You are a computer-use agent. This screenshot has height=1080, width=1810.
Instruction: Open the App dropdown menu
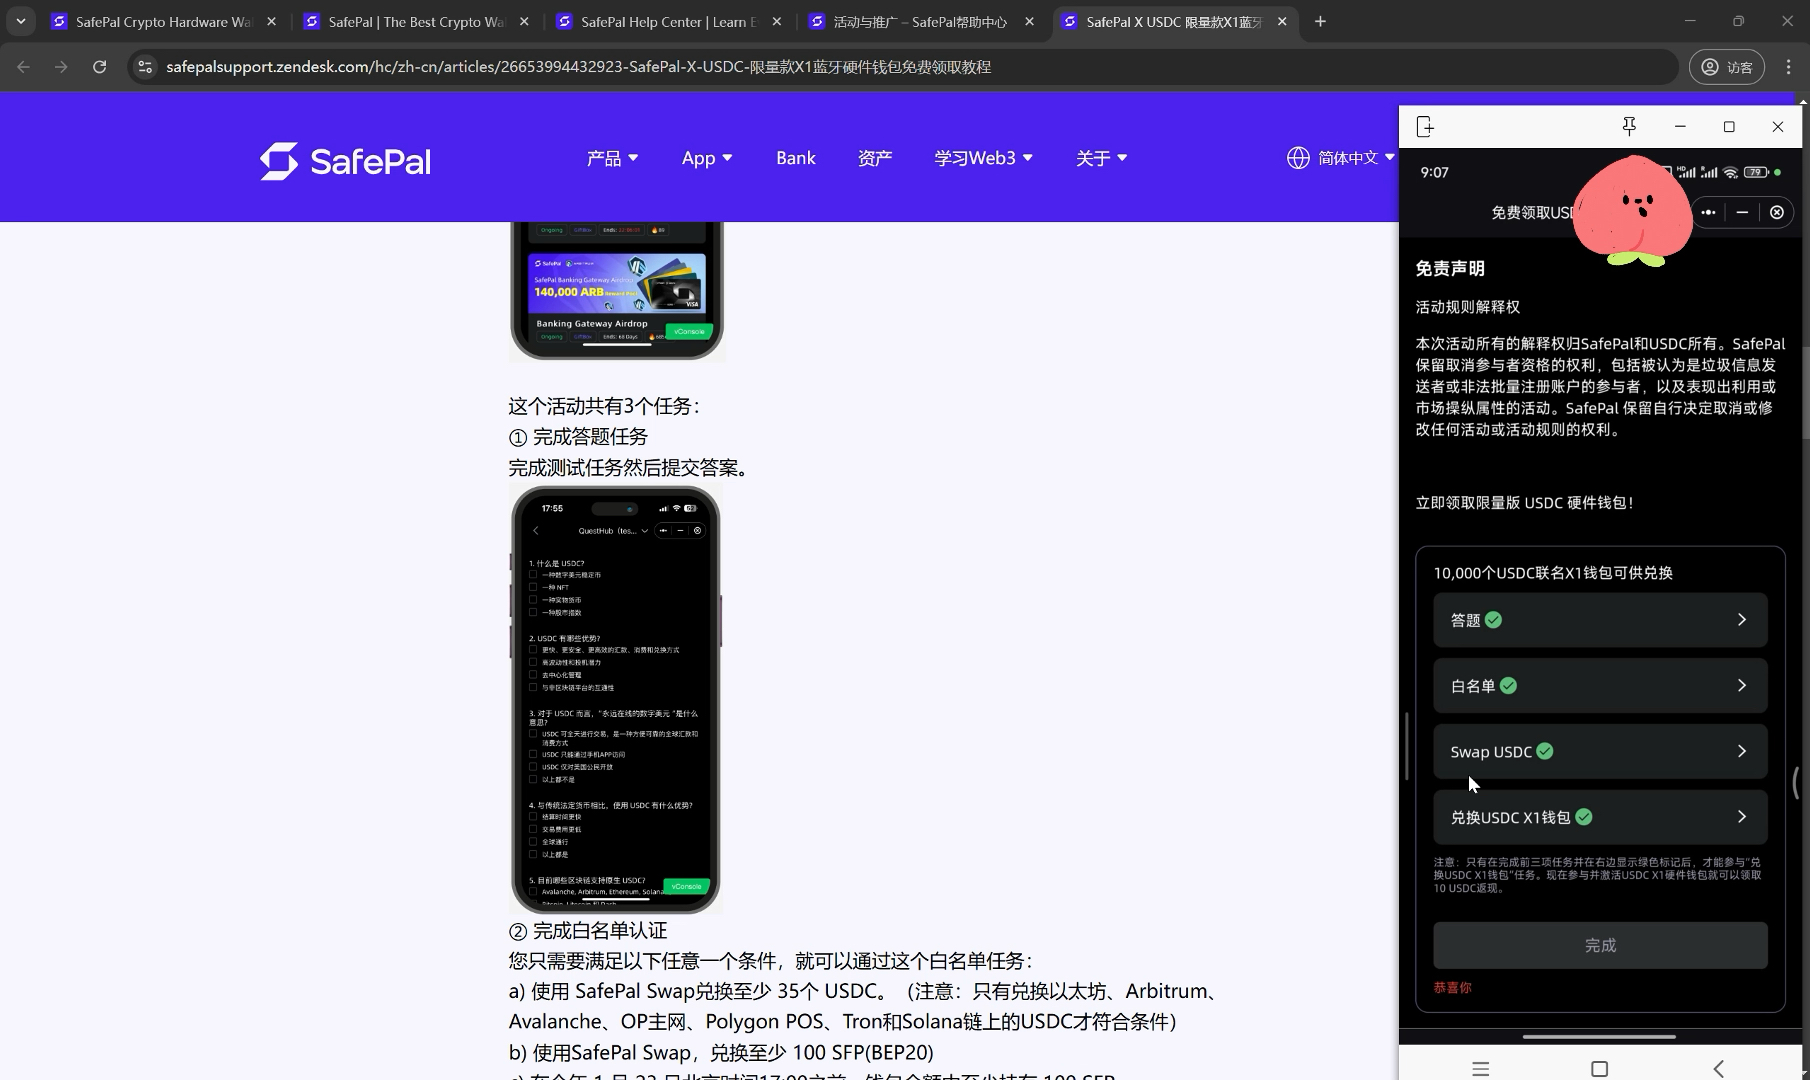[707, 158]
